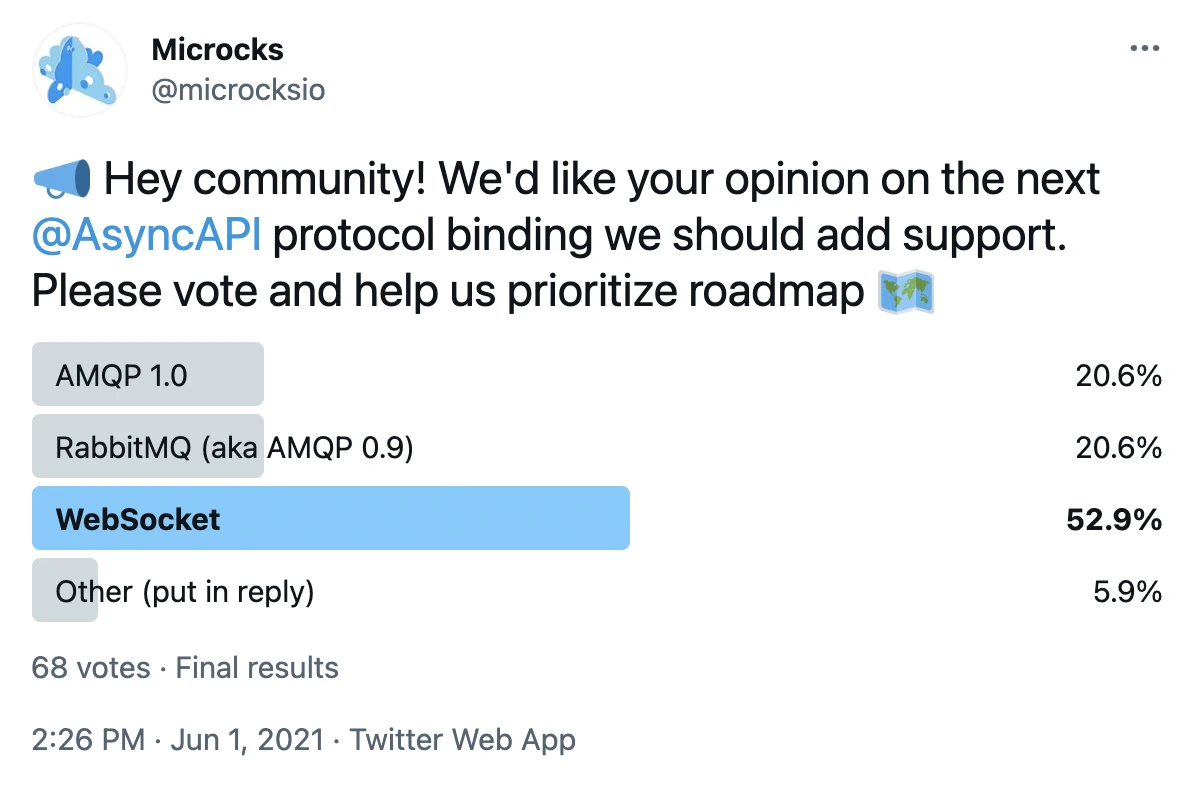Click the Final results label
The image size is (1196, 788).
click(257, 668)
